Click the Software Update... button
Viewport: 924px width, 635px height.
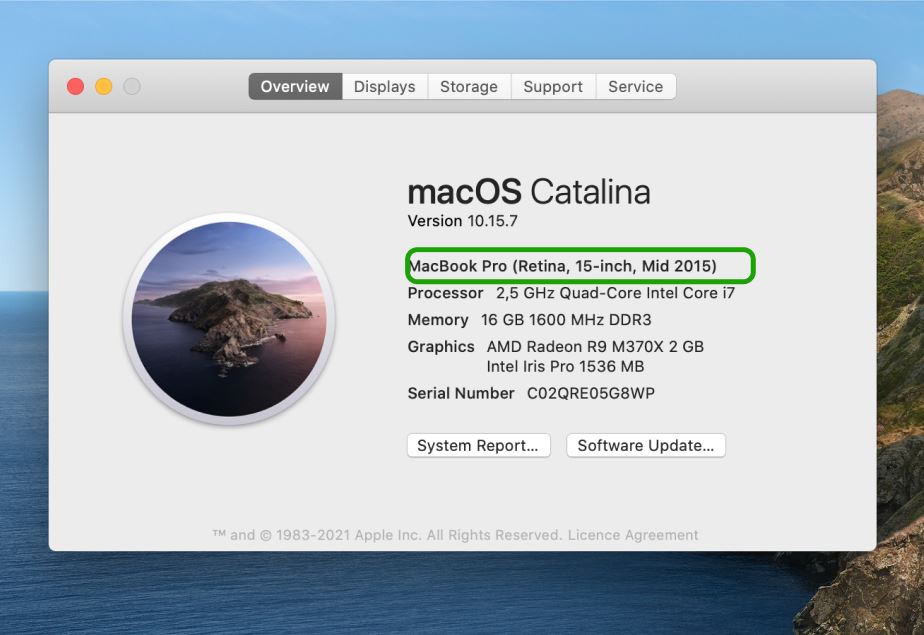pos(646,445)
